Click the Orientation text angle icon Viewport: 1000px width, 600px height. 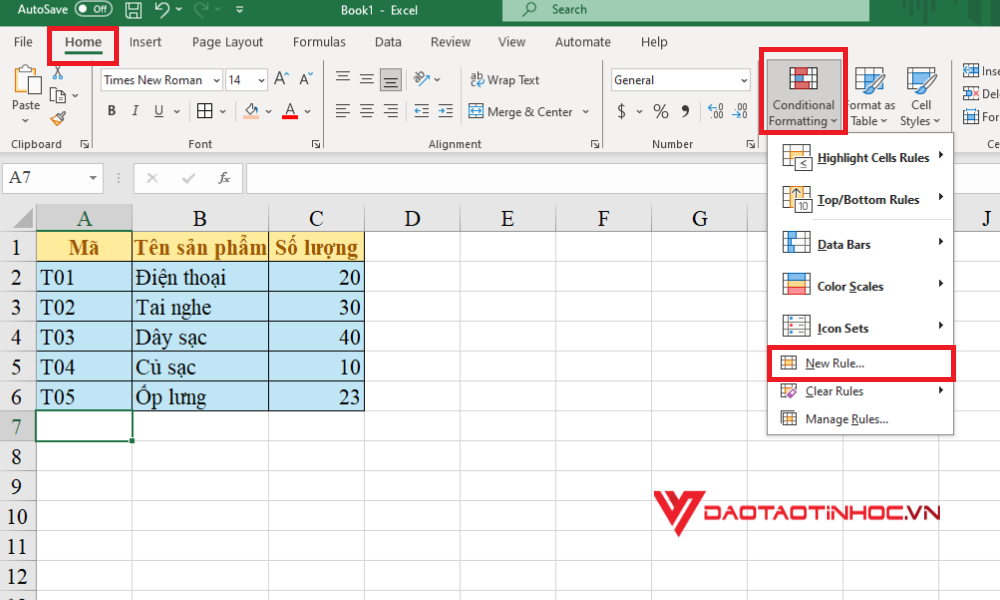tap(422, 79)
